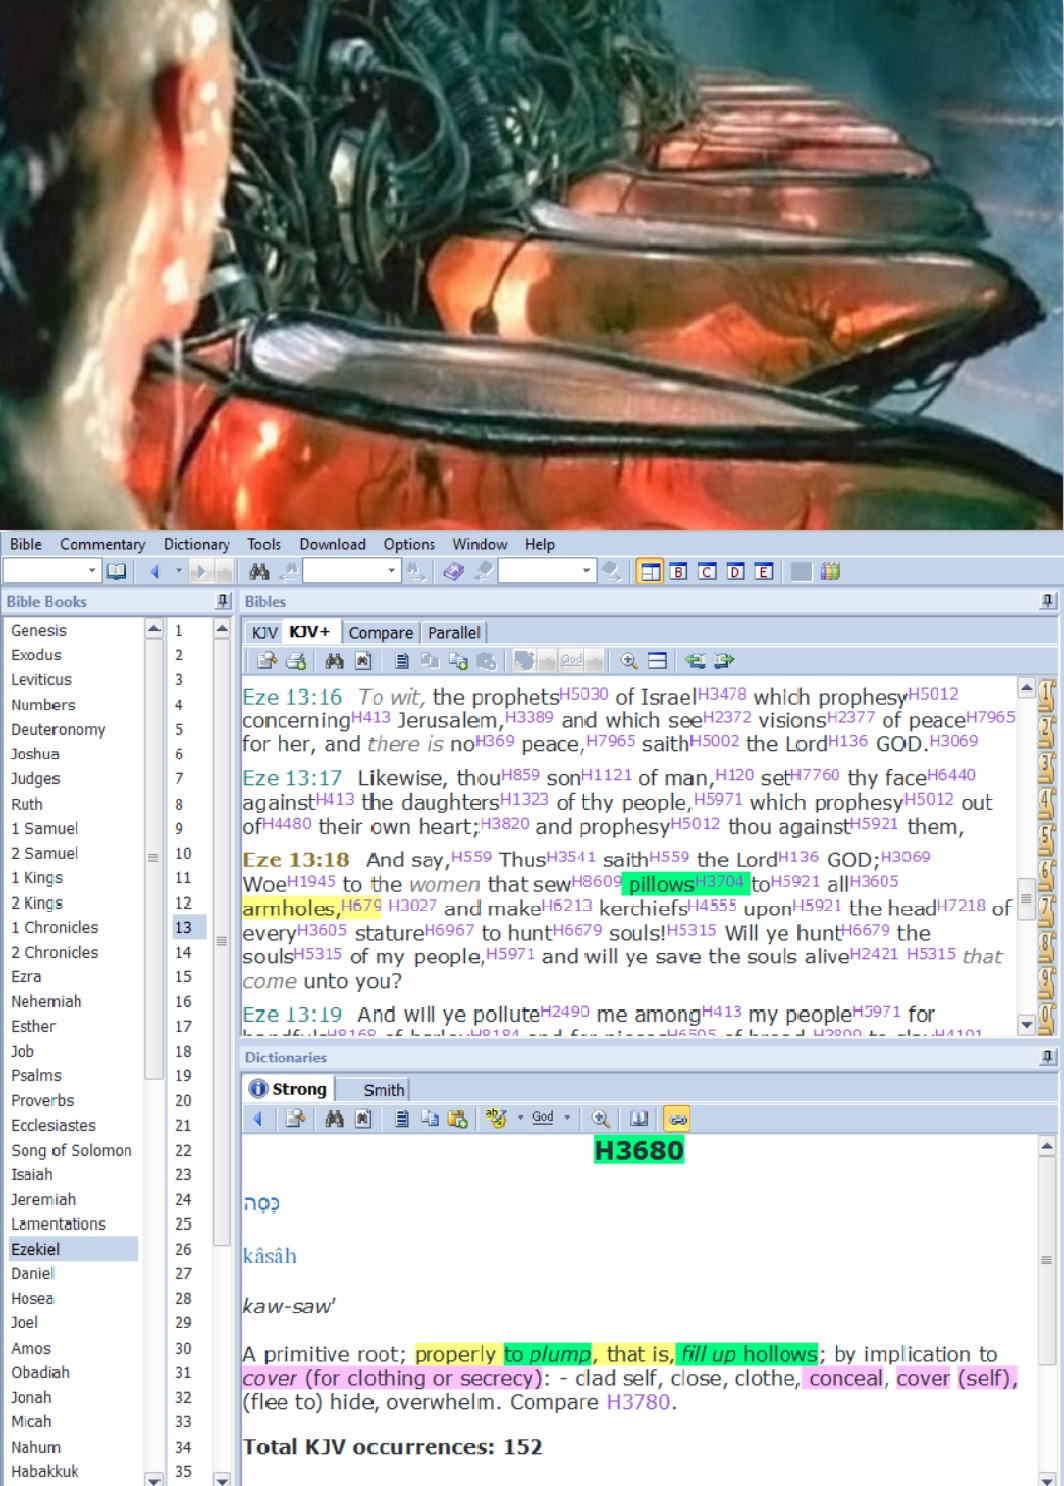Switch to the Compare tab

(380, 632)
